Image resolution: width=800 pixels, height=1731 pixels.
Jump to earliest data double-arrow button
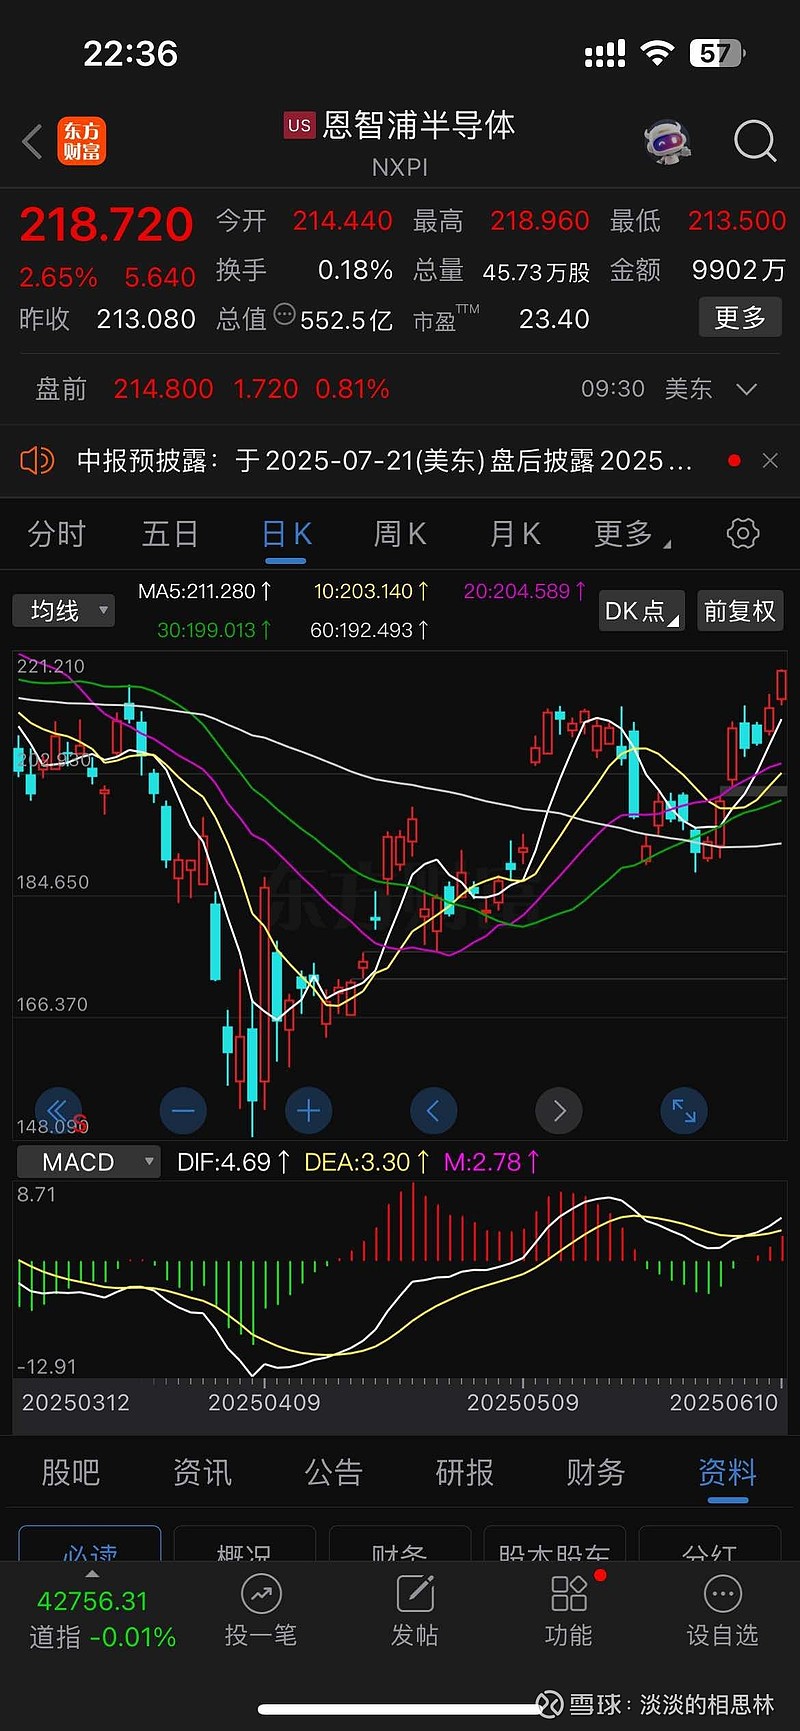point(58,1110)
